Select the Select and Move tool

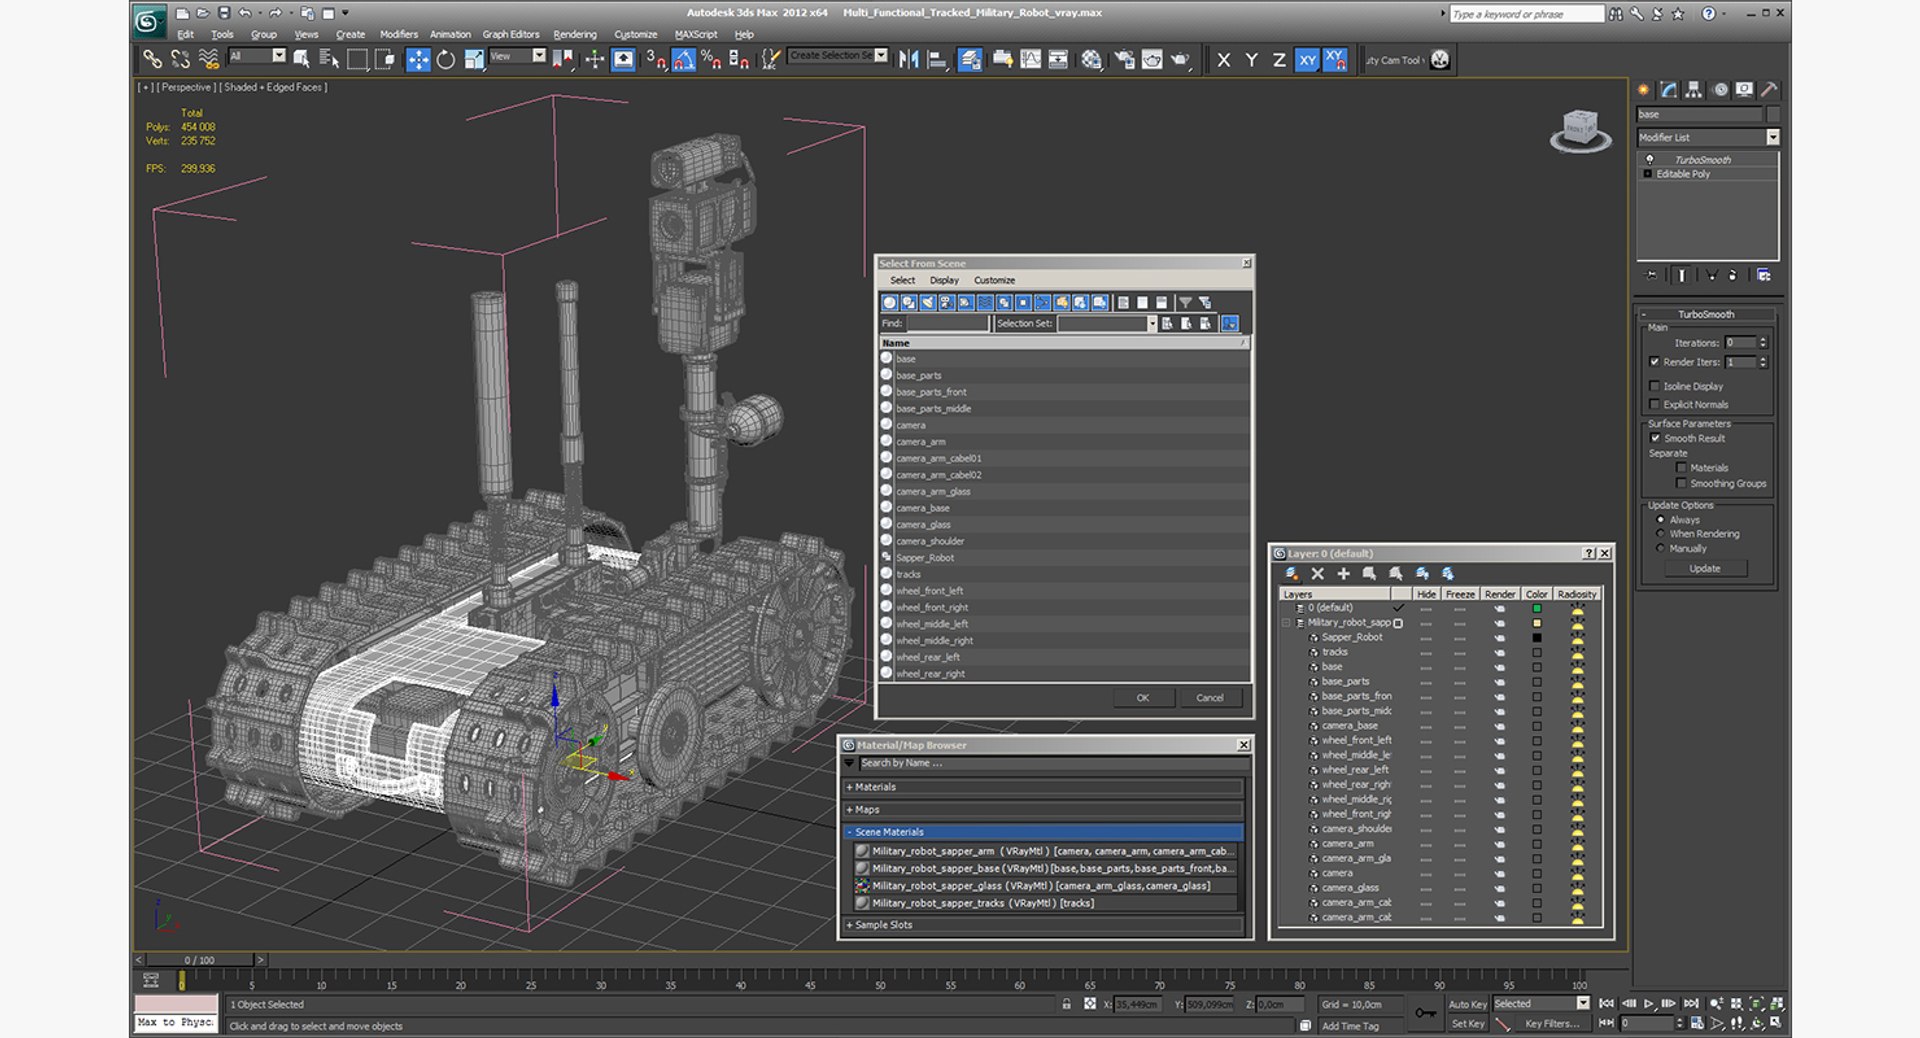click(418, 59)
